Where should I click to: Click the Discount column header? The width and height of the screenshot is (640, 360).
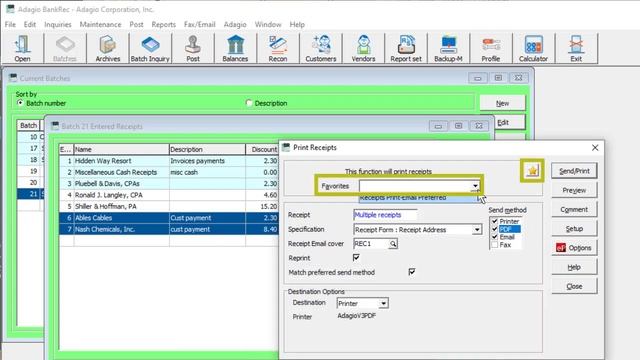pyautogui.click(x=262, y=149)
